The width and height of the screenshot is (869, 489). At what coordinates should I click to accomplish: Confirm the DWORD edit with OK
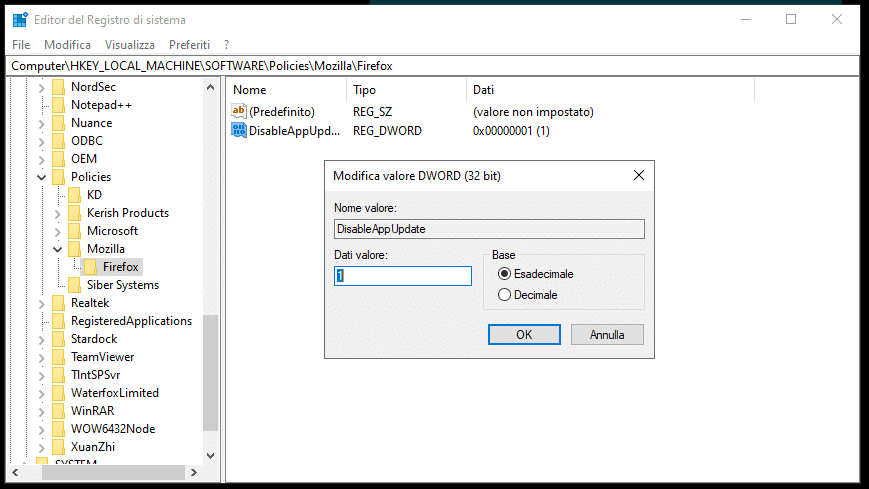point(524,334)
